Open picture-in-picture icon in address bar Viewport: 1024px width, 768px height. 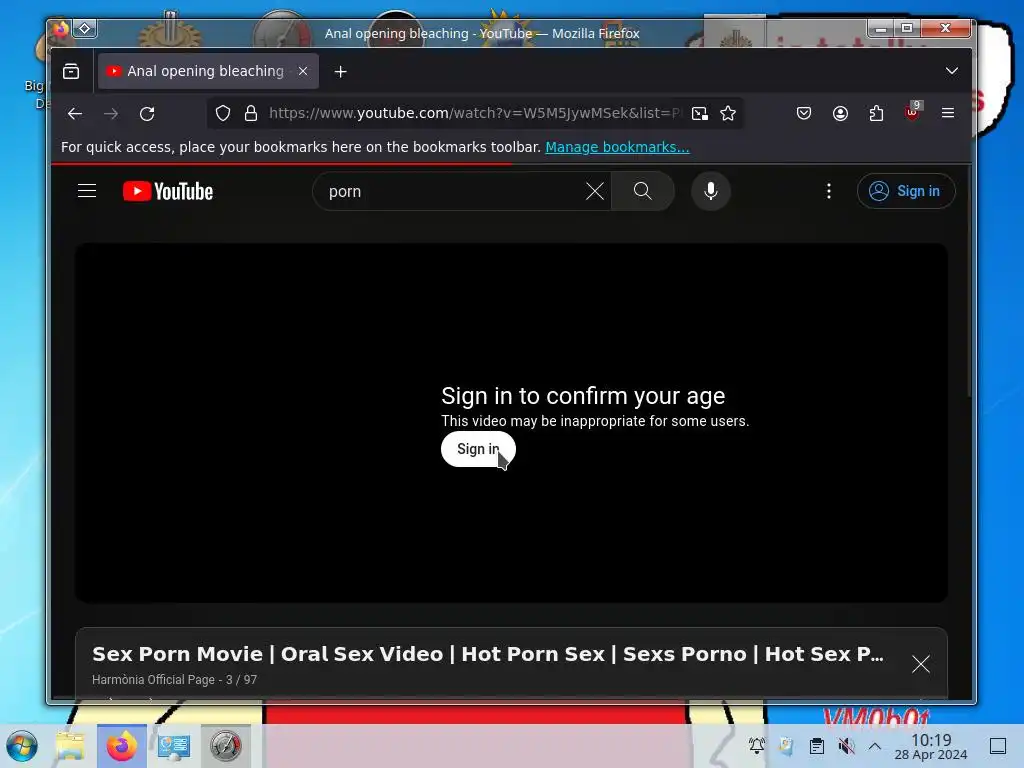[699, 114]
